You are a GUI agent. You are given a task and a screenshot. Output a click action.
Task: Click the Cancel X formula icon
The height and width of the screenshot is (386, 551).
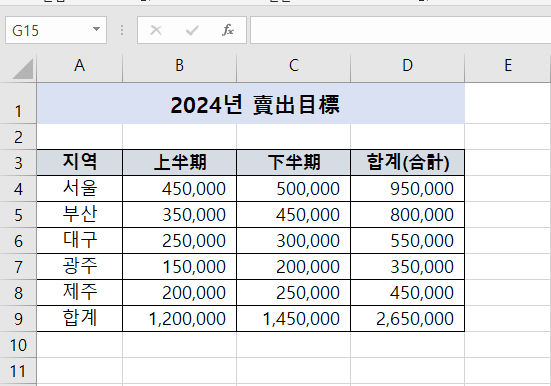click(156, 30)
